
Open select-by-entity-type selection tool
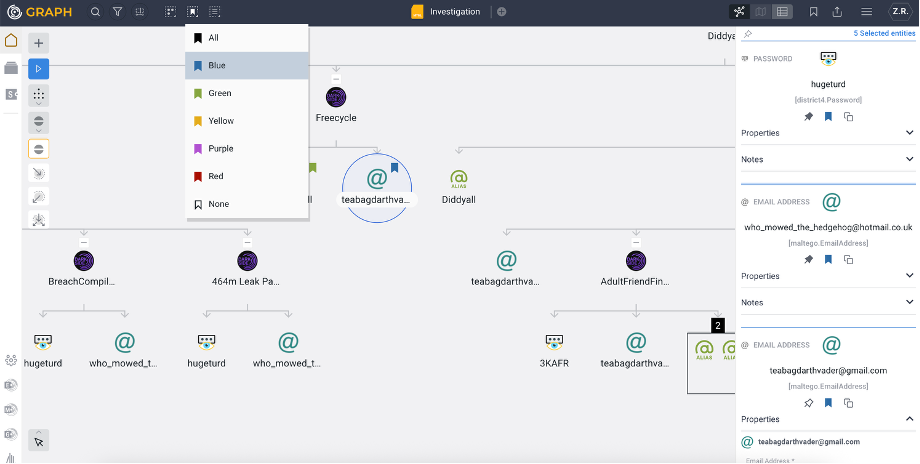pyautogui.click(x=170, y=12)
